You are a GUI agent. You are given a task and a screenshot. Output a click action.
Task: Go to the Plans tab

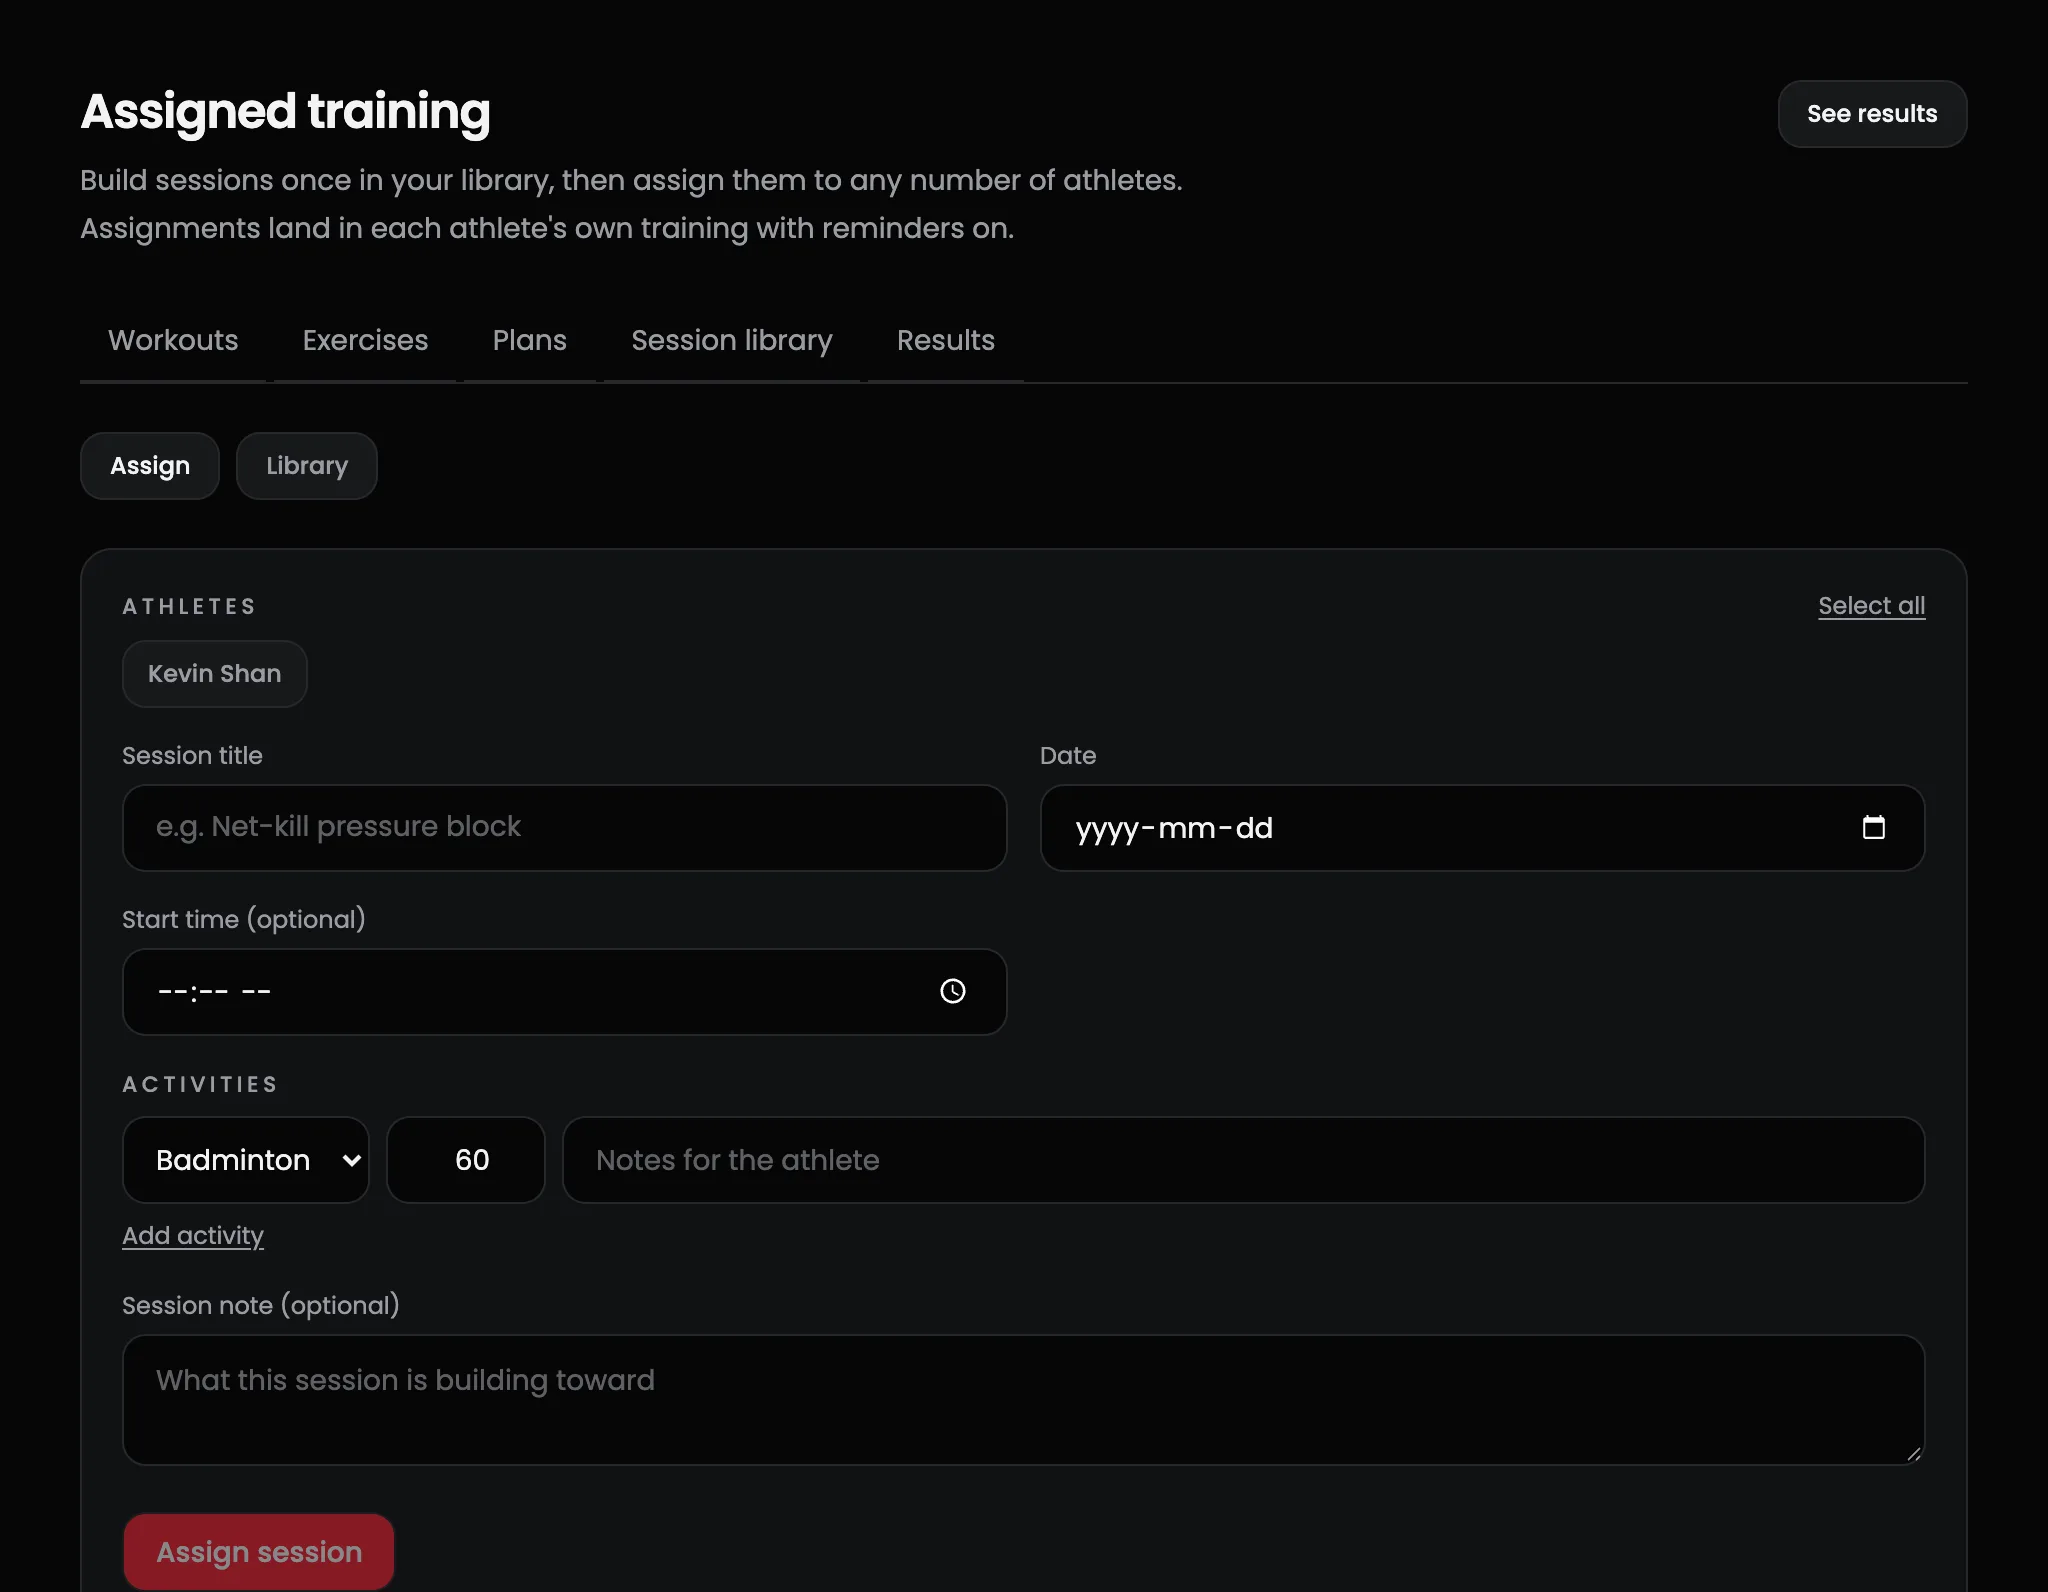pos(530,340)
